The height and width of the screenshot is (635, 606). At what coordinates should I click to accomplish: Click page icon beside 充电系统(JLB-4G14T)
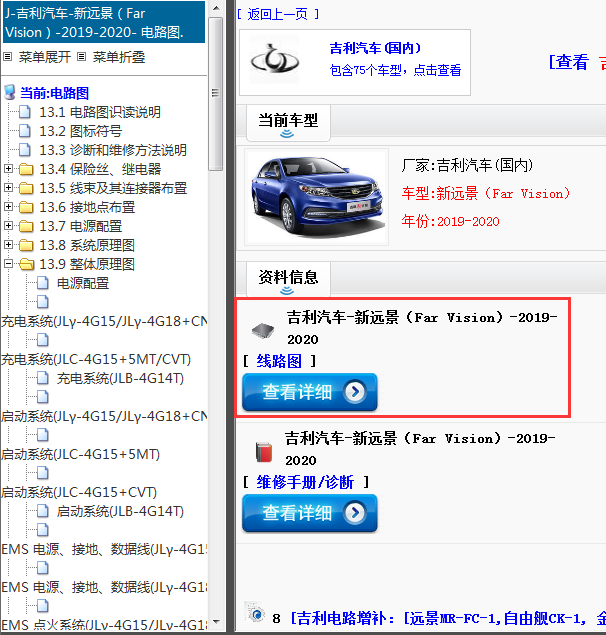tap(43, 378)
